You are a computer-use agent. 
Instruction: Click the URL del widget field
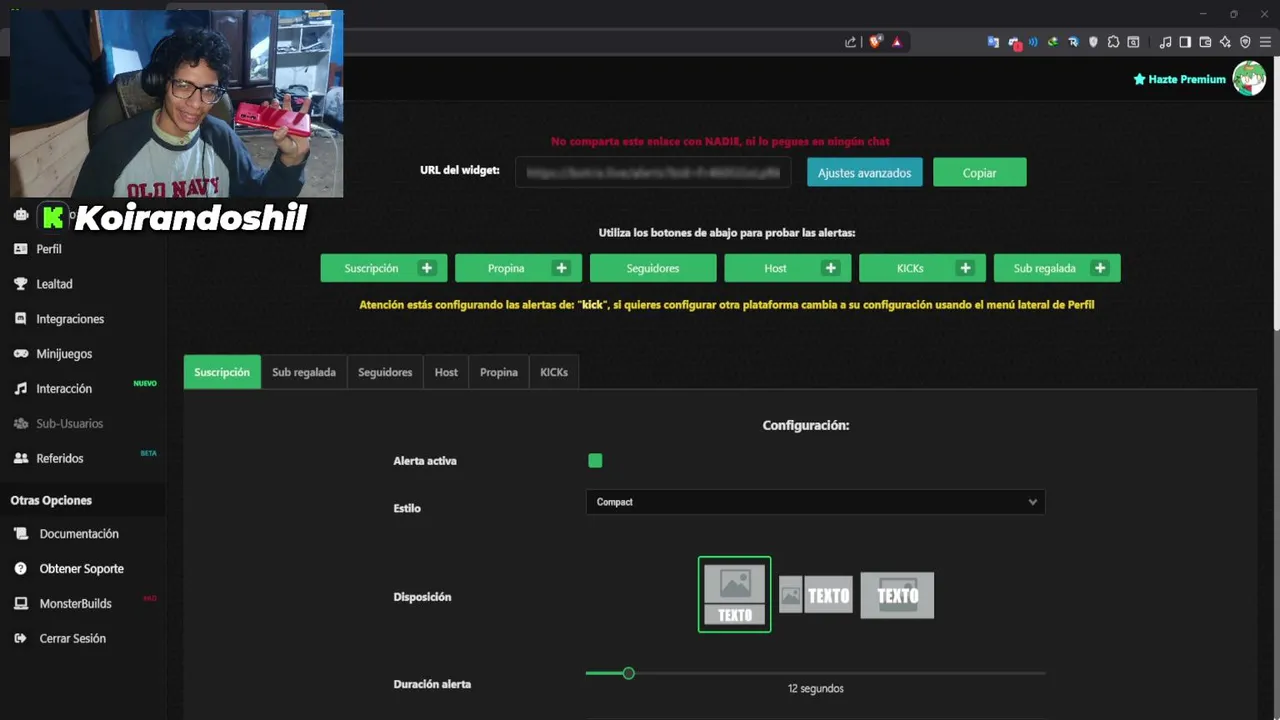pyautogui.click(x=653, y=172)
